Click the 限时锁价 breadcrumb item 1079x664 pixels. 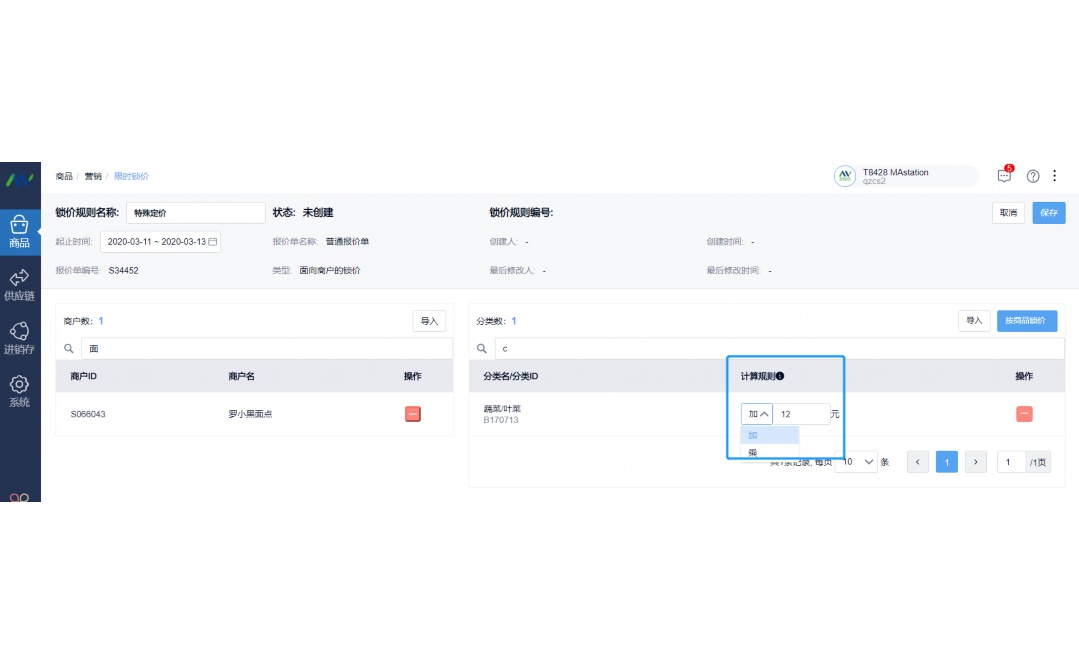131,176
